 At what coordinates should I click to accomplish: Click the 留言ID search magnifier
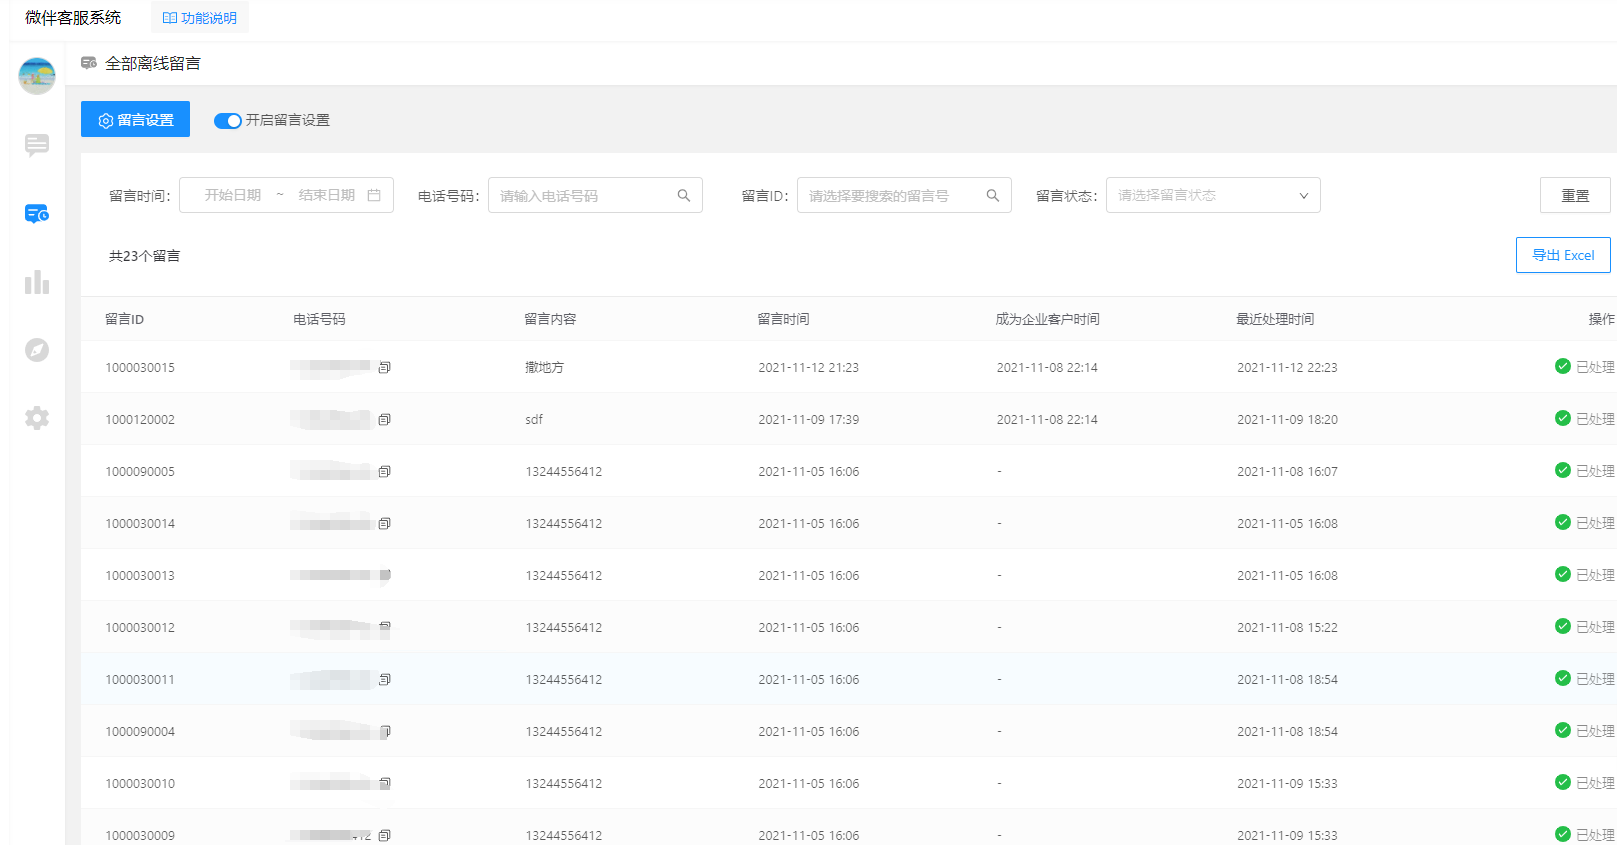(x=993, y=195)
